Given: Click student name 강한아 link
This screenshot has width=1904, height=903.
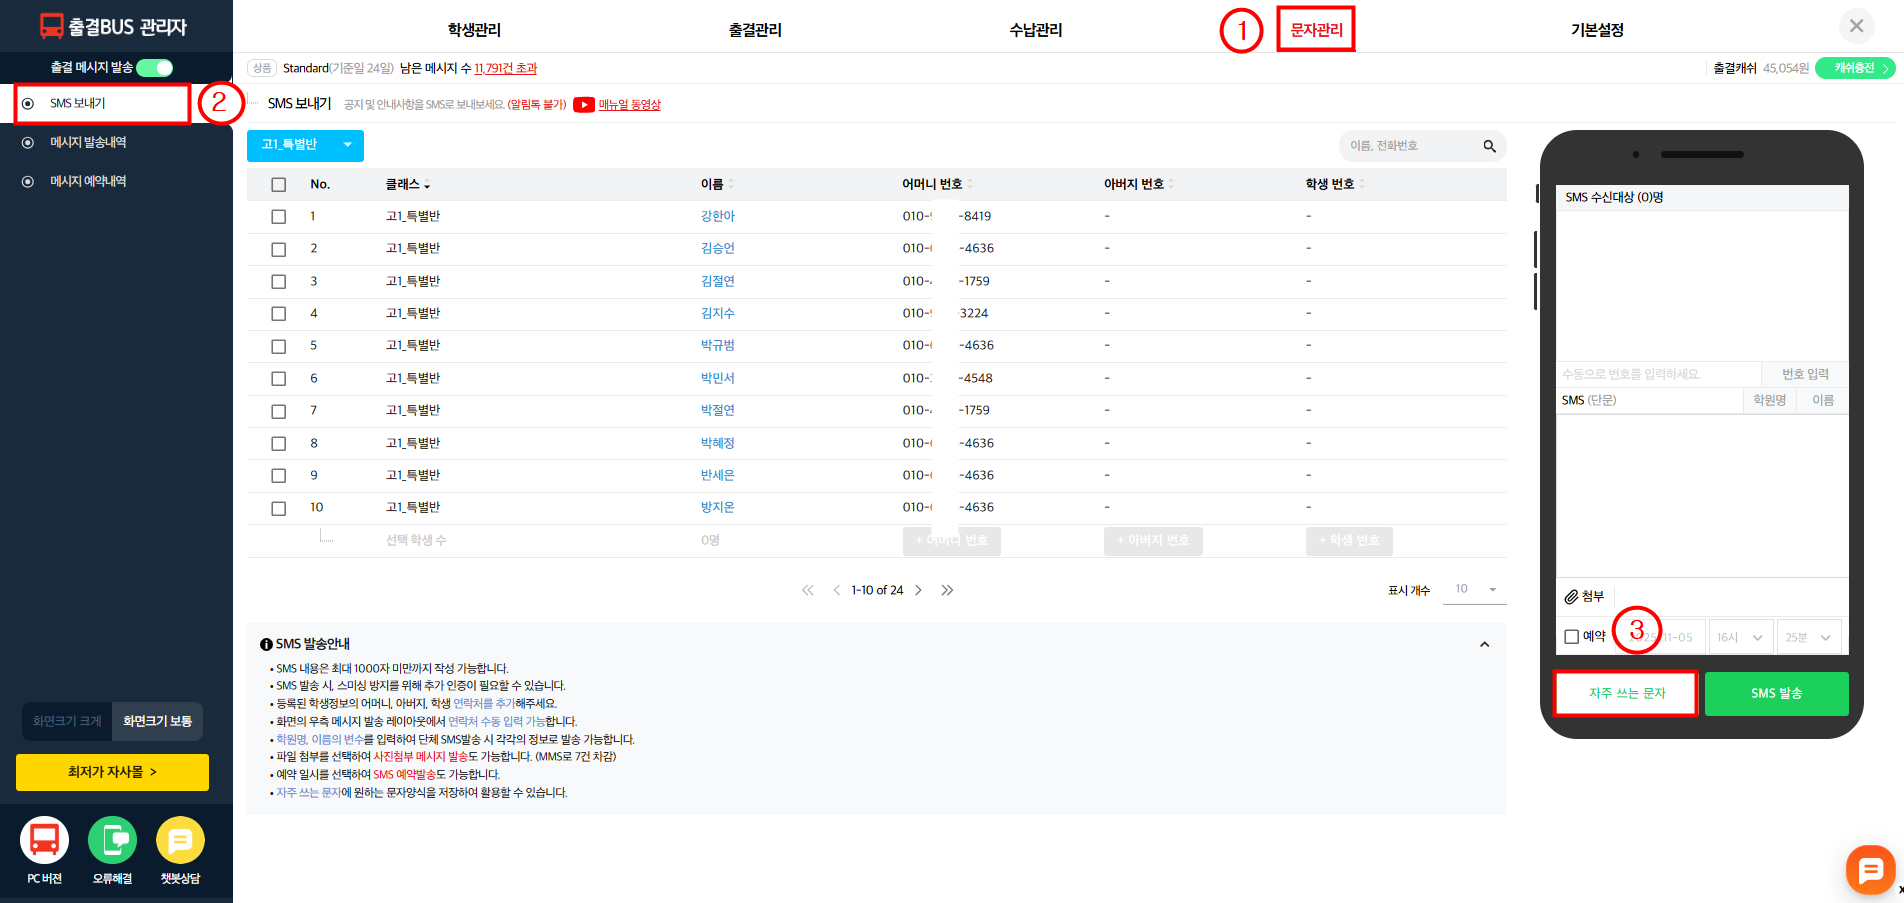Looking at the screenshot, I should 717,216.
